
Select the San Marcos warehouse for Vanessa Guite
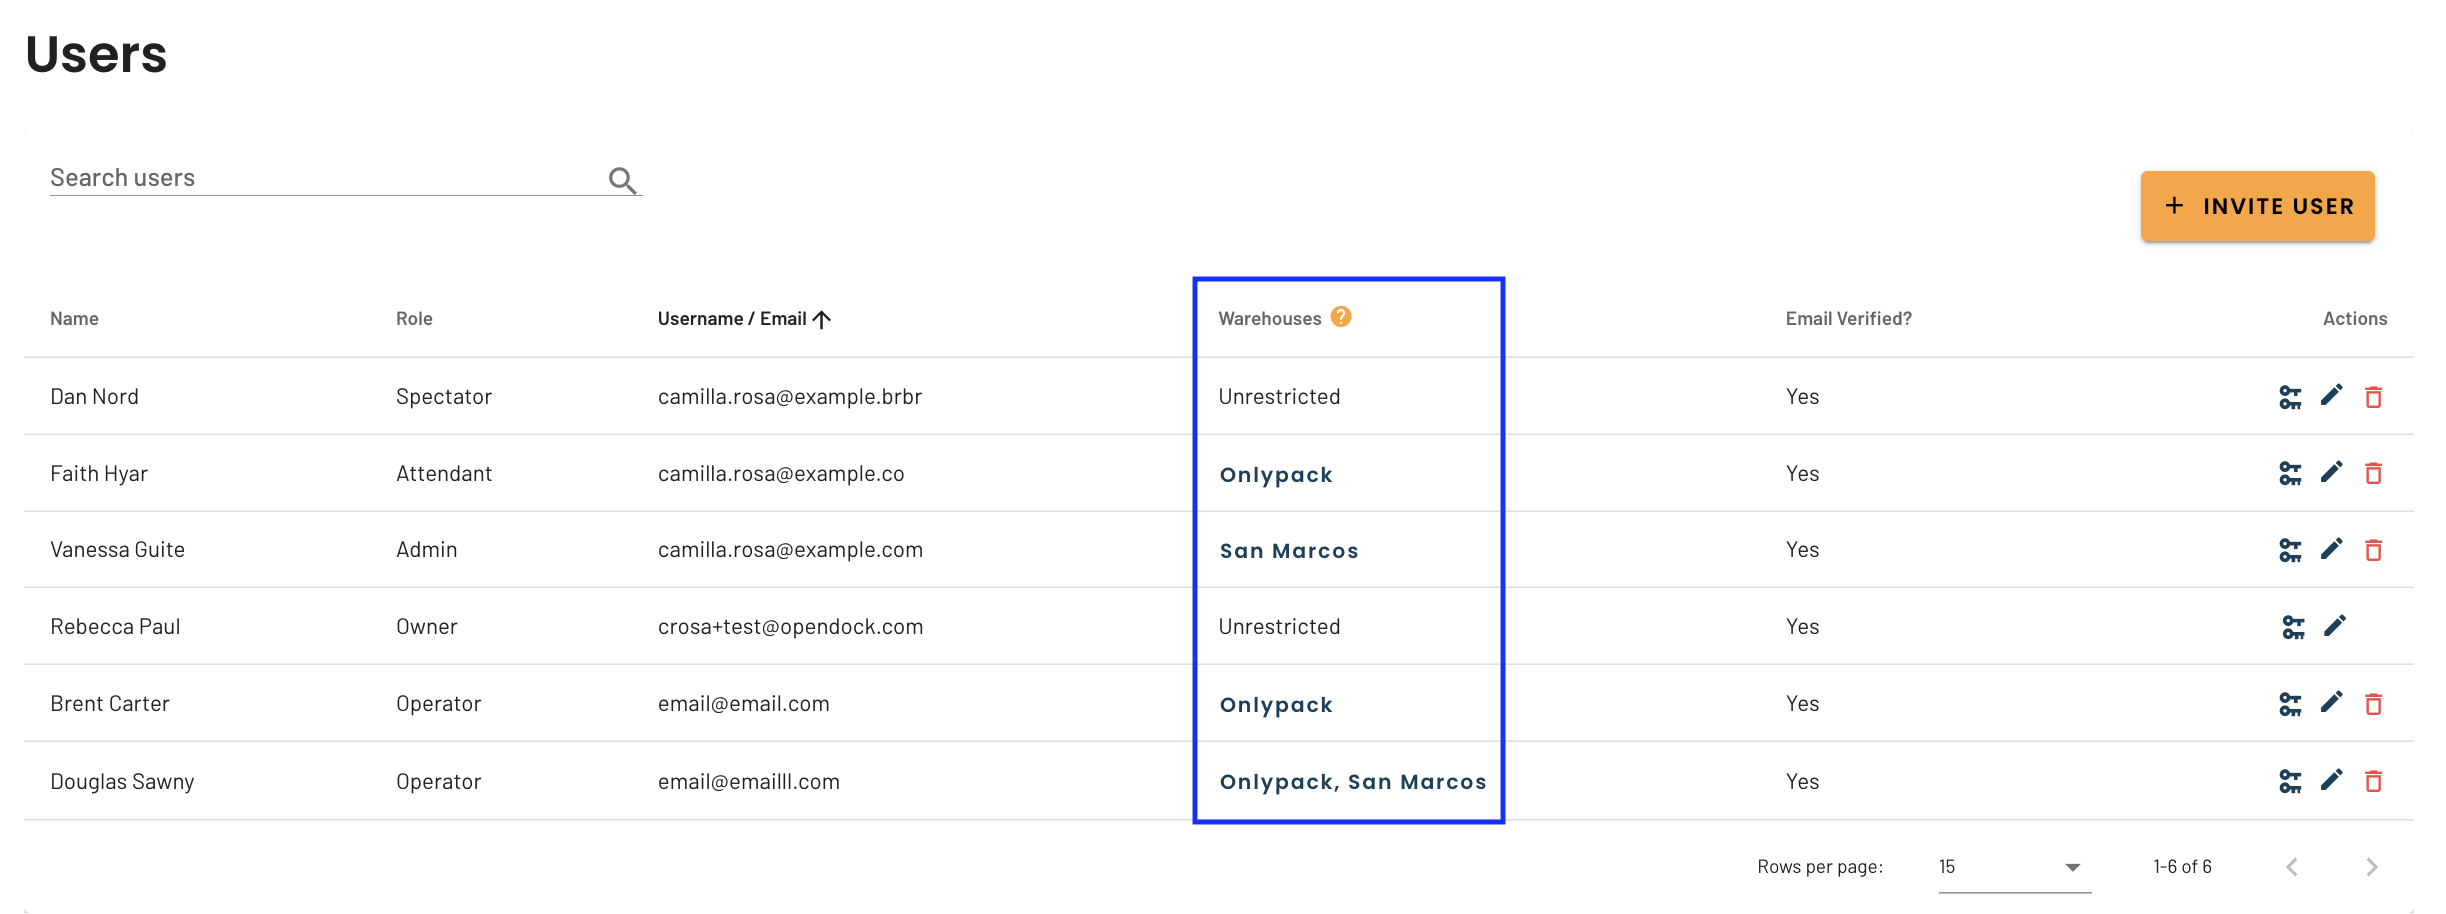pyautogui.click(x=1288, y=550)
